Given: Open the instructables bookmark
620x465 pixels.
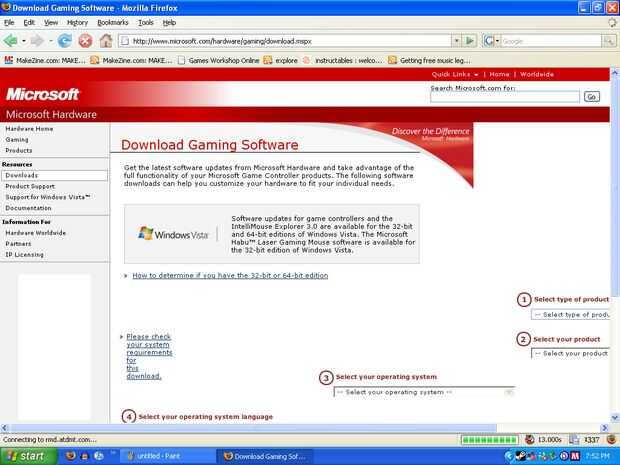Looking at the screenshot, I should [343, 60].
